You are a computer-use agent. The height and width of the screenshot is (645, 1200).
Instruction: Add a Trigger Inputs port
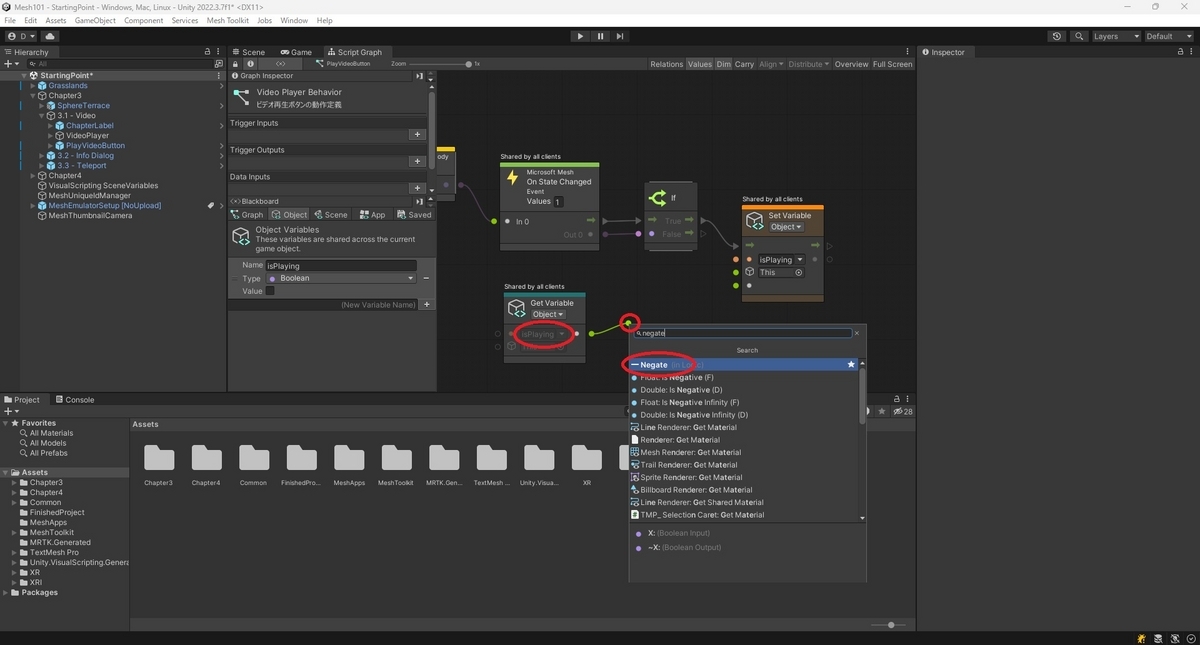coord(417,135)
